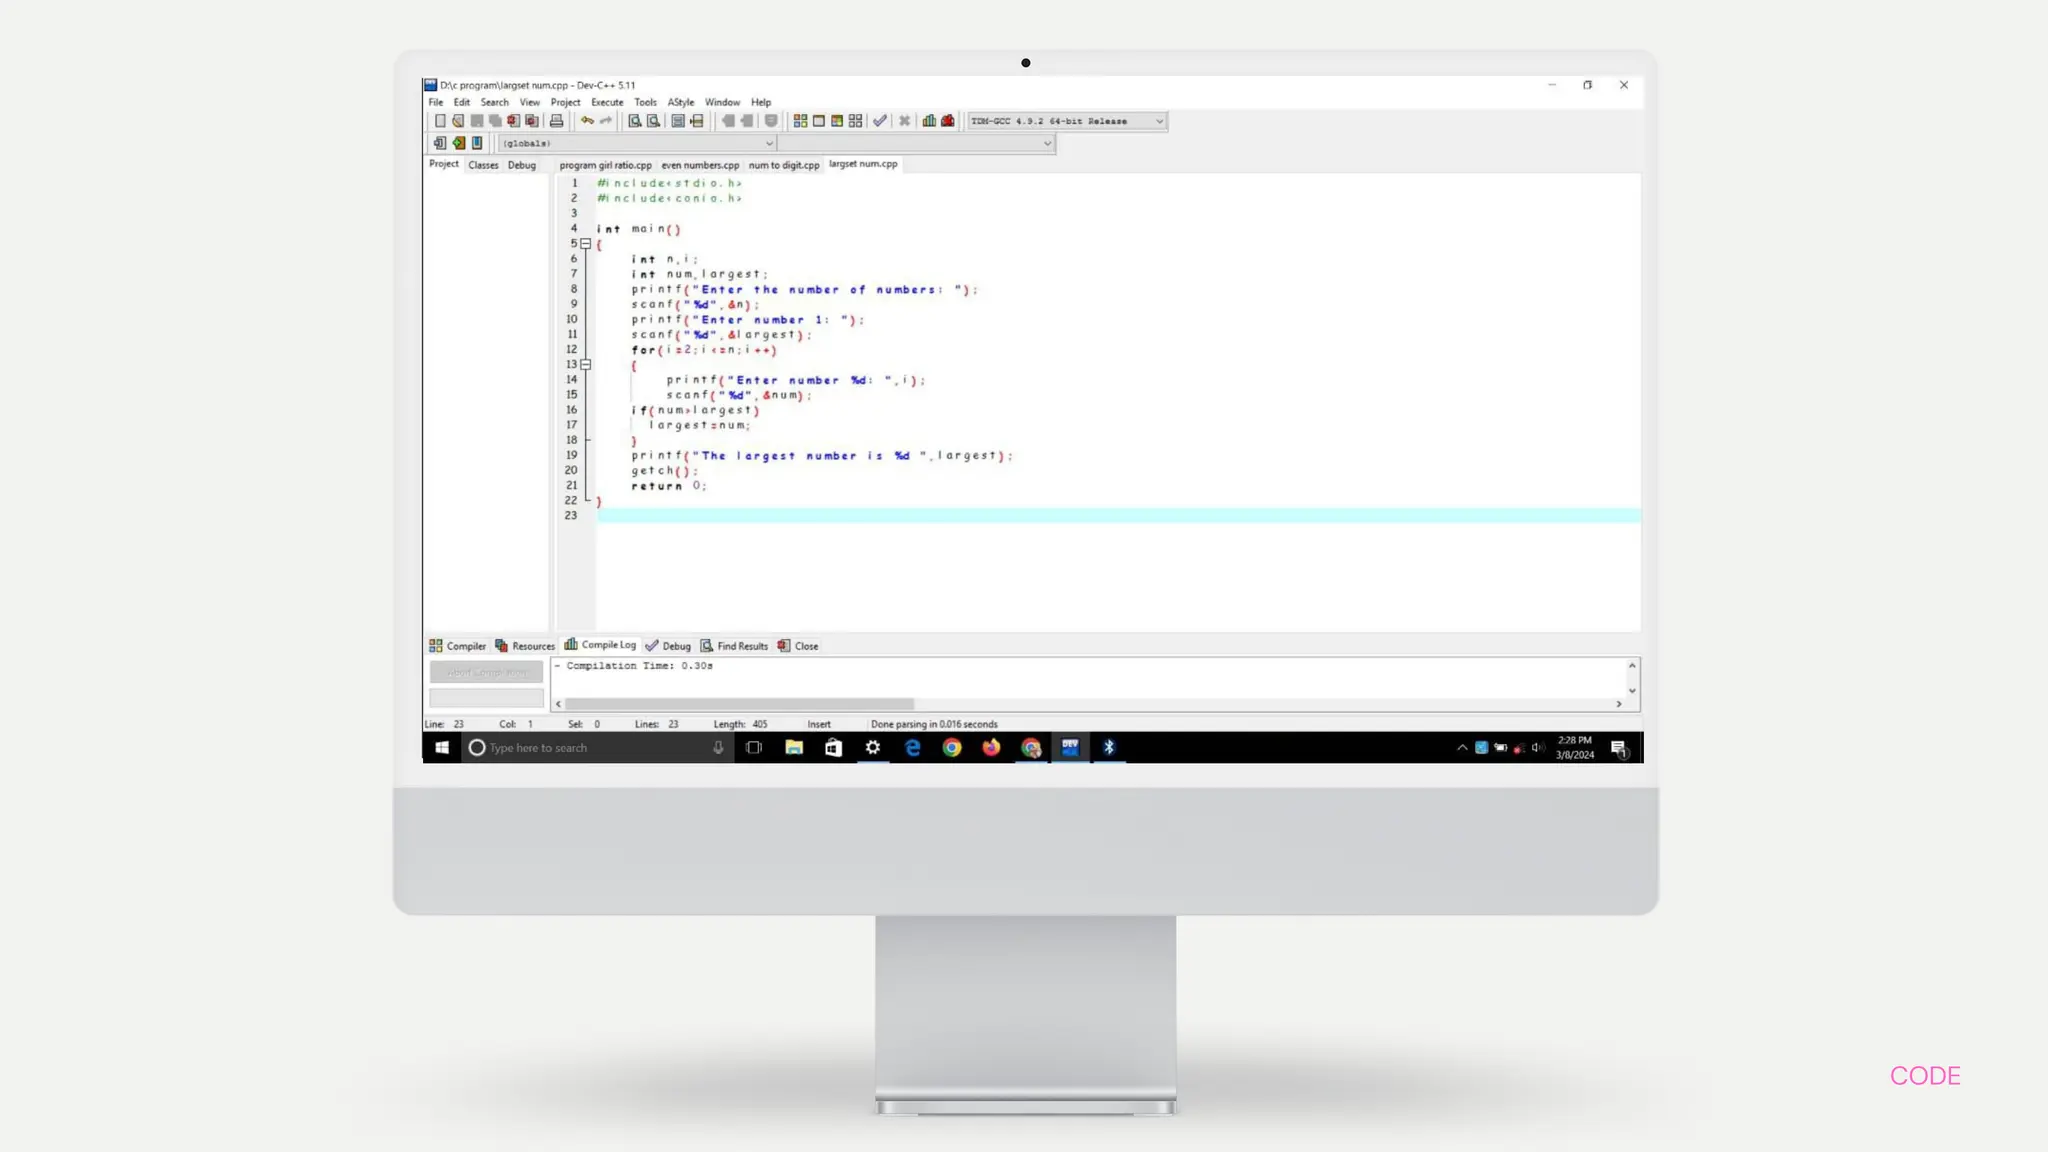Collapse the for loop fold marker
The height and width of the screenshot is (1152, 2048).
click(x=586, y=365)
